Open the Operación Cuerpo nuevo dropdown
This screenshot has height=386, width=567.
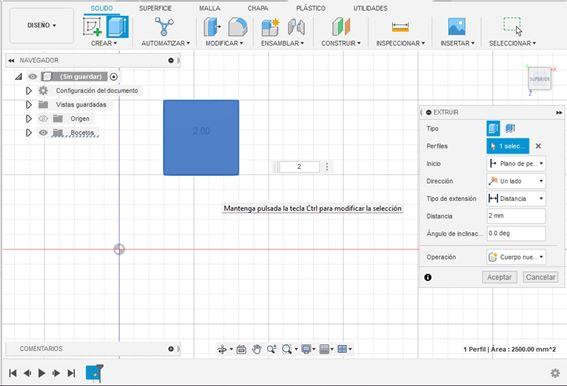coord(516,257)
